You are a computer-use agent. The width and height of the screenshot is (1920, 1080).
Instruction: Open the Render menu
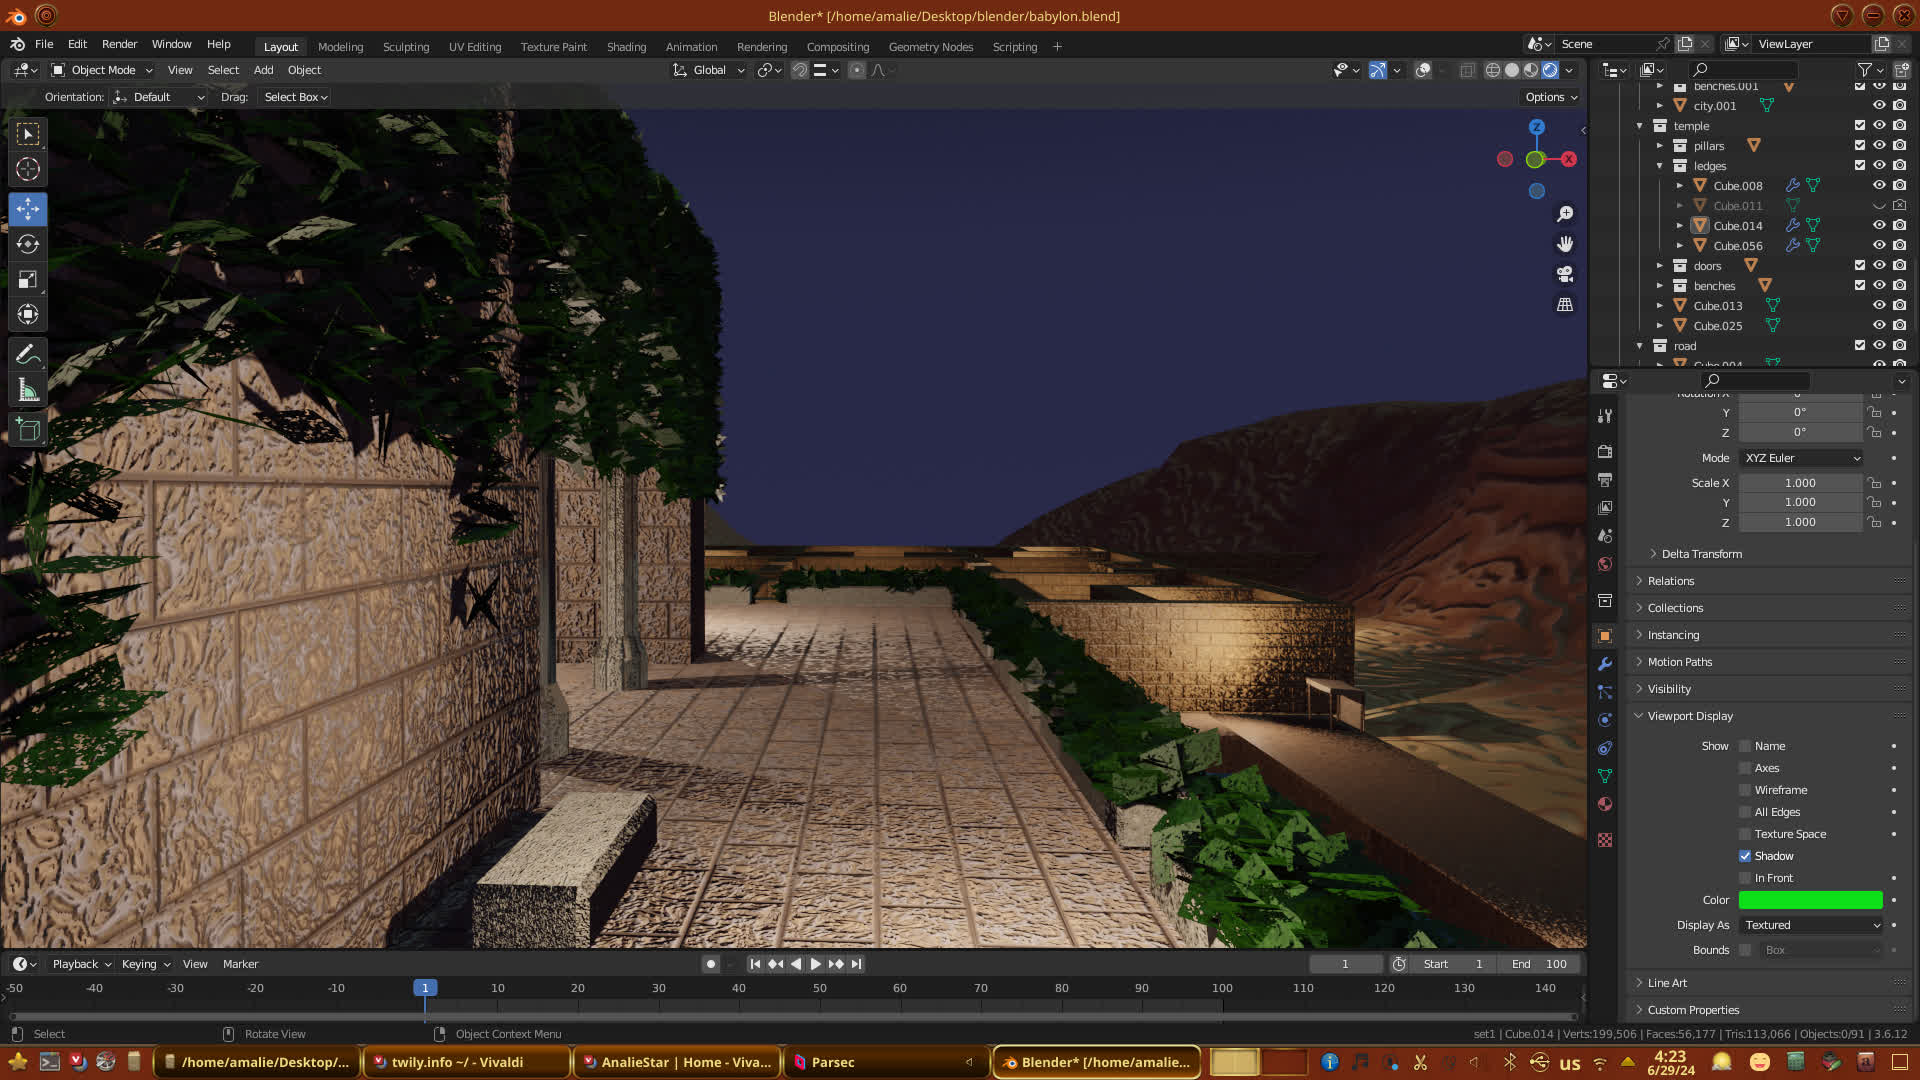(x=119, y=44)
